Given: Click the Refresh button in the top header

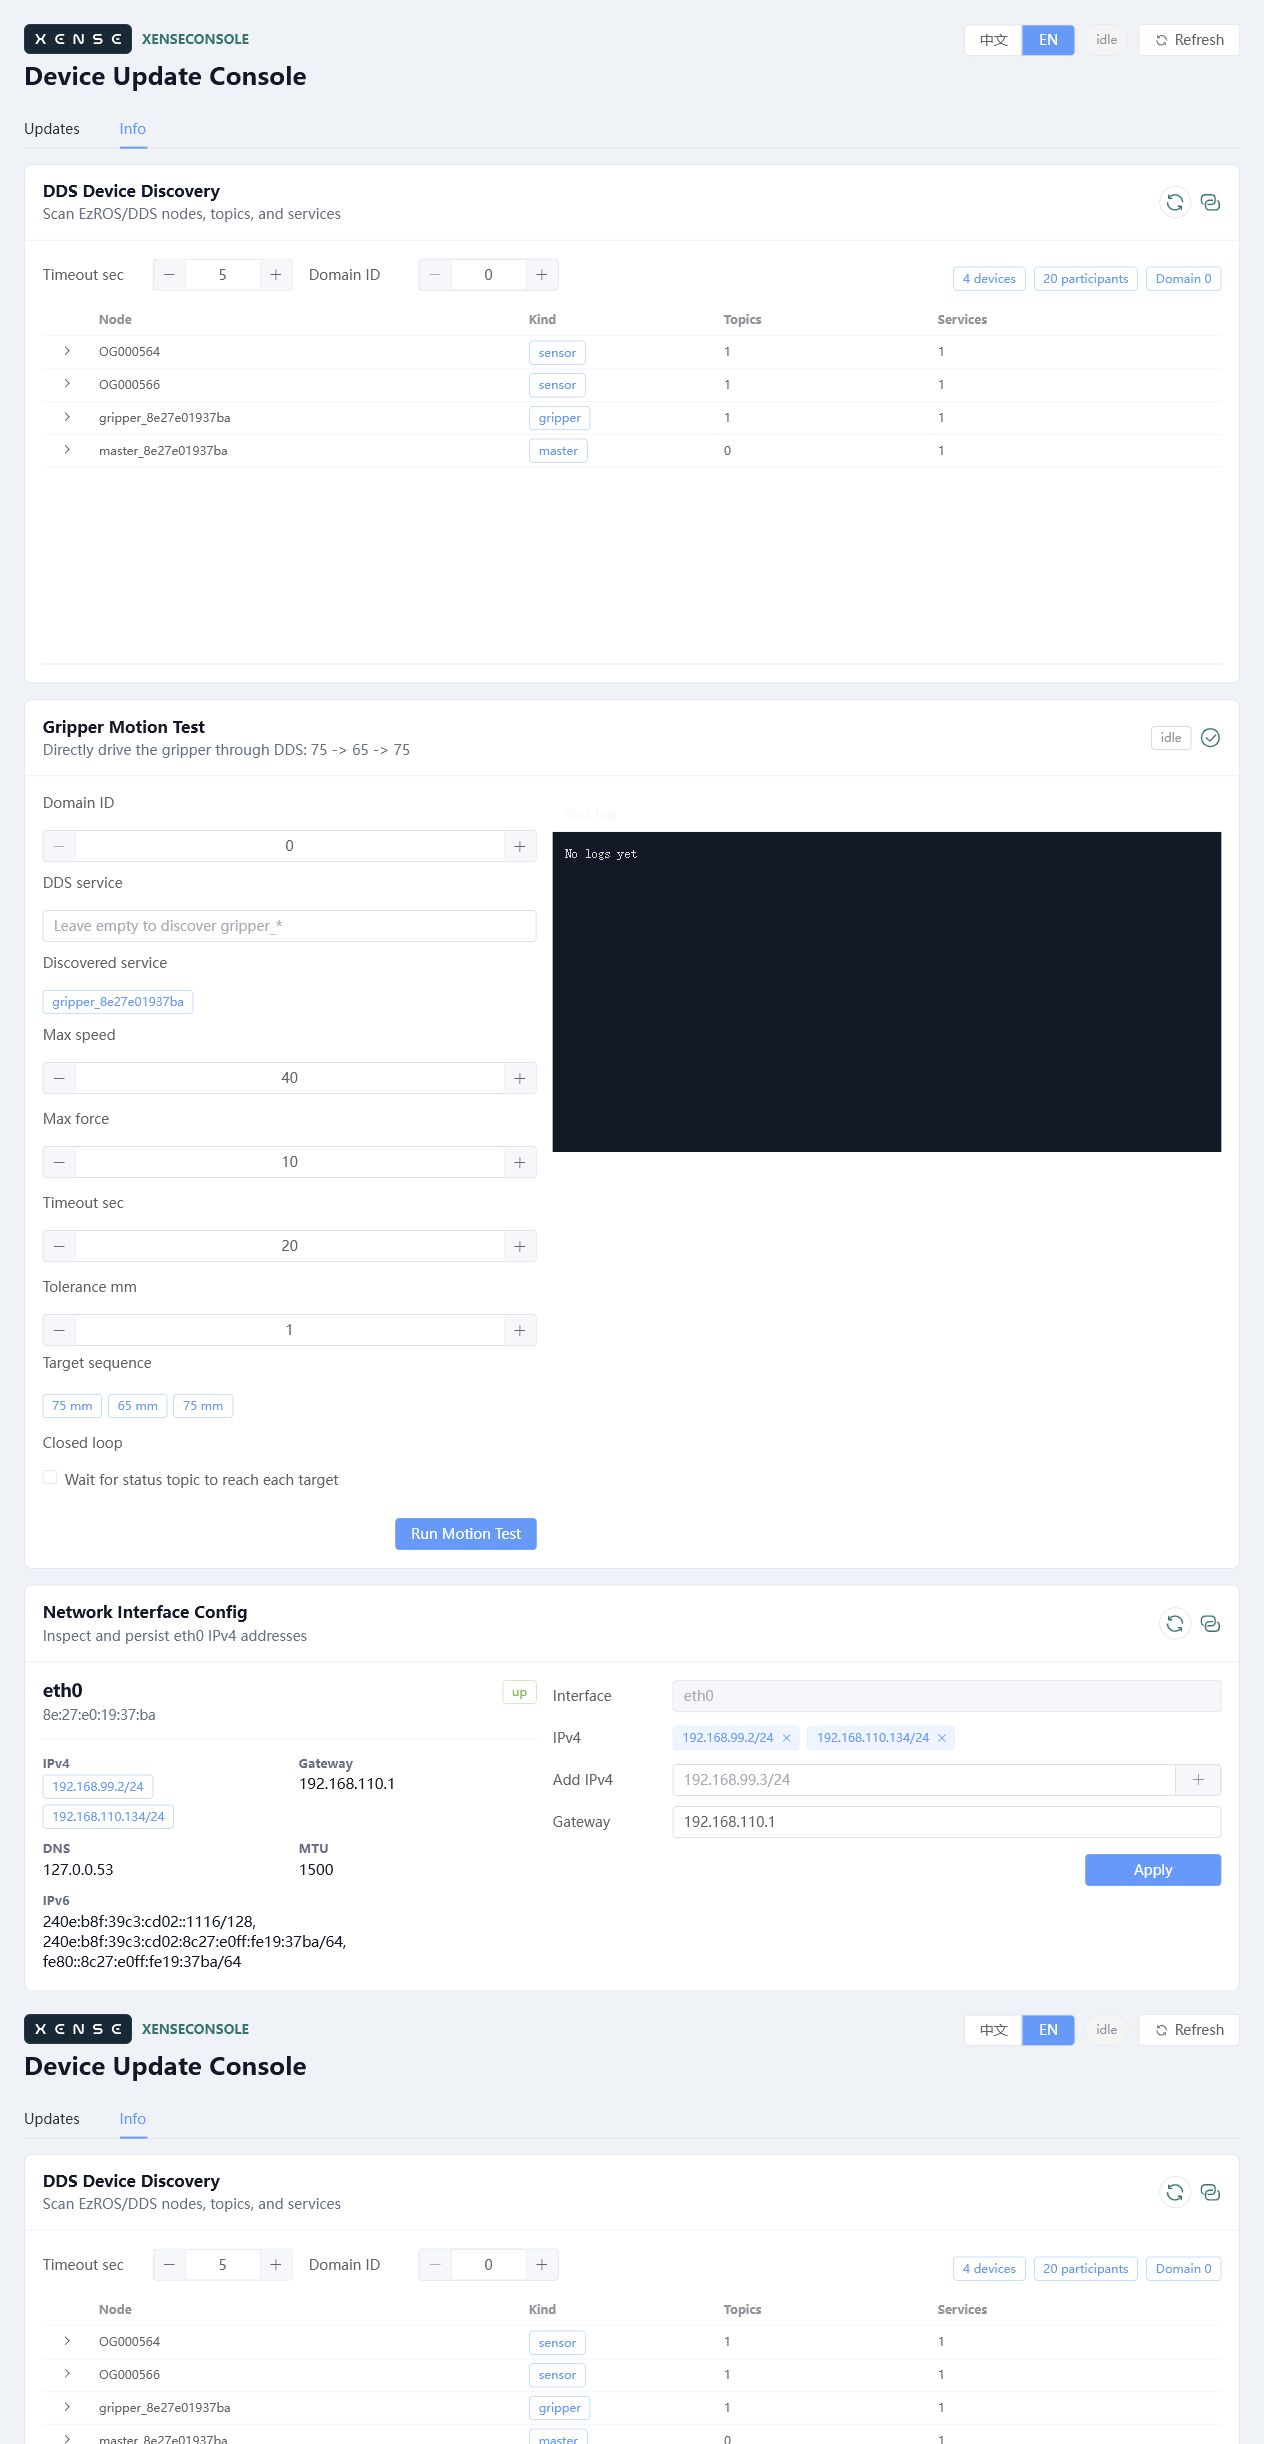Looking at the screenshot, I should [x=1189, y=40].
